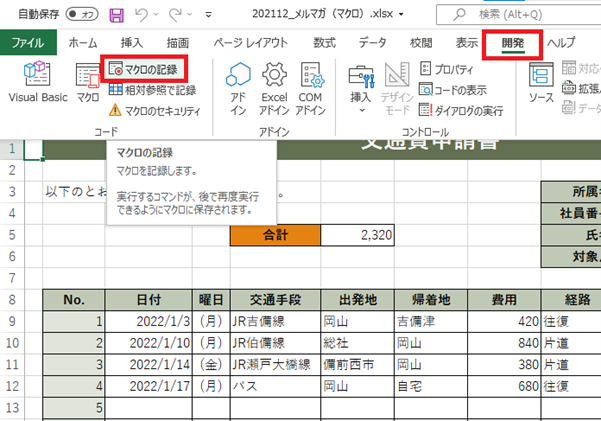Click the 検索 (Alt+Q) search box
Image resolution: width=601 pixels, height=421 pixels.
click(x=519, y=15)
